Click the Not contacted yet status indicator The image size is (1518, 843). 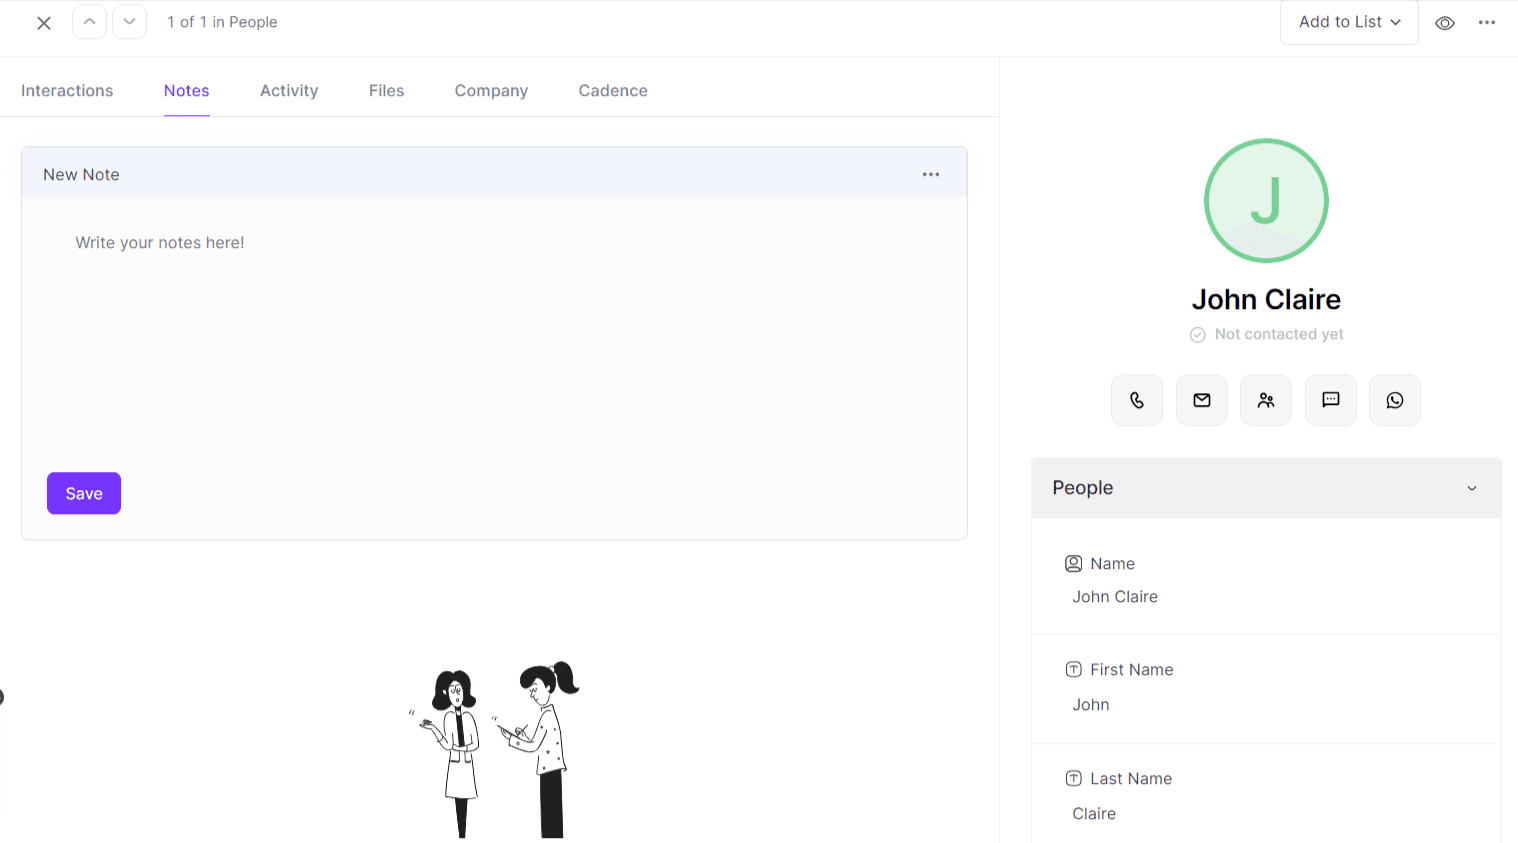1266,333
